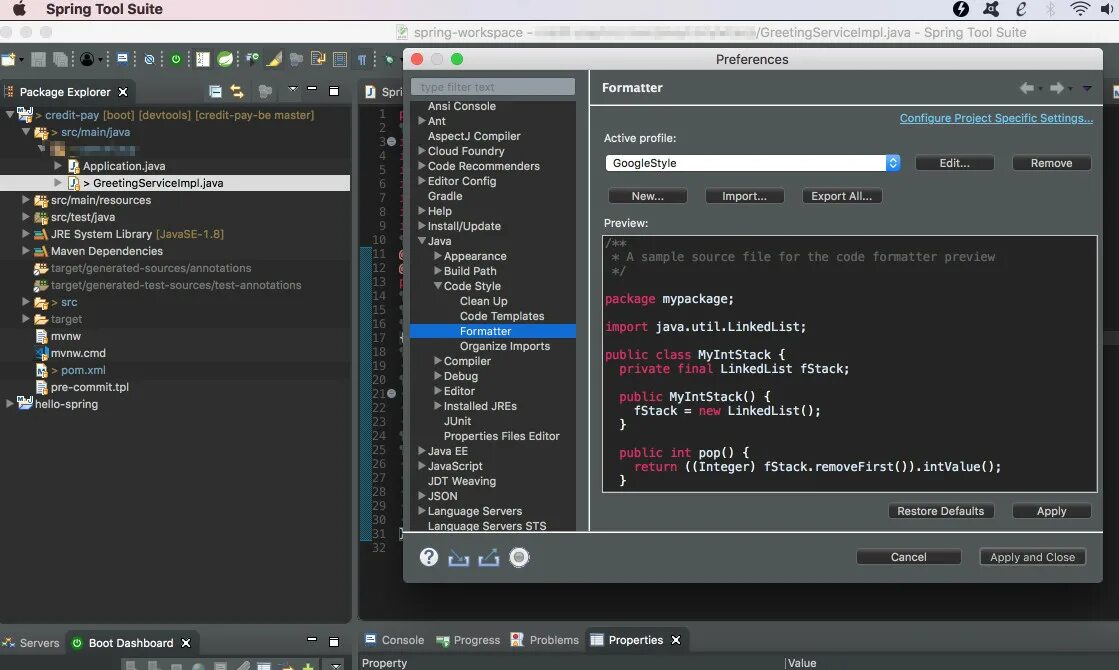1119x670 pixels.
Task: Expand the Java EE preferences node
Action: pyautogui.click(x=422, y=451)
